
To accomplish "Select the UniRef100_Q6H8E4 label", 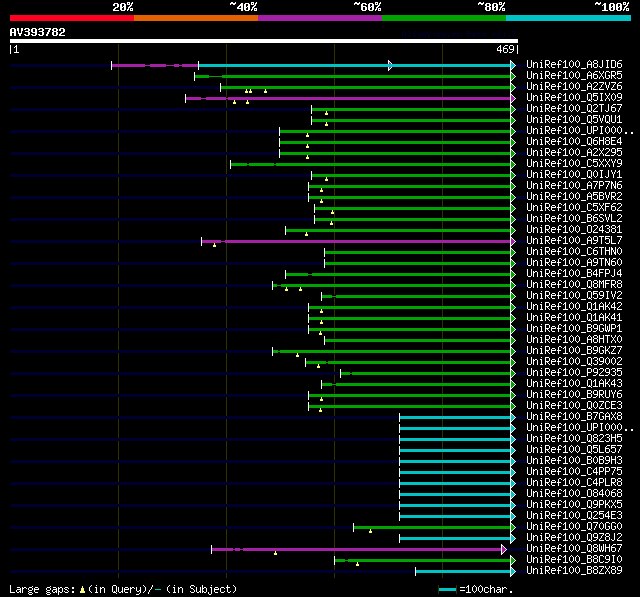I will pyautogui.click(x=574, y=142).
